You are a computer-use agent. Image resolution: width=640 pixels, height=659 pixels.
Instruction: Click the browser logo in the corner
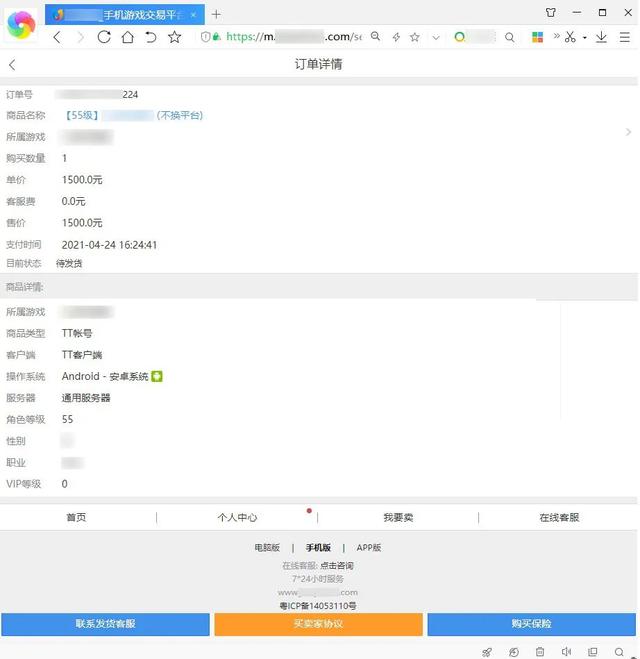tap(21, 25)
